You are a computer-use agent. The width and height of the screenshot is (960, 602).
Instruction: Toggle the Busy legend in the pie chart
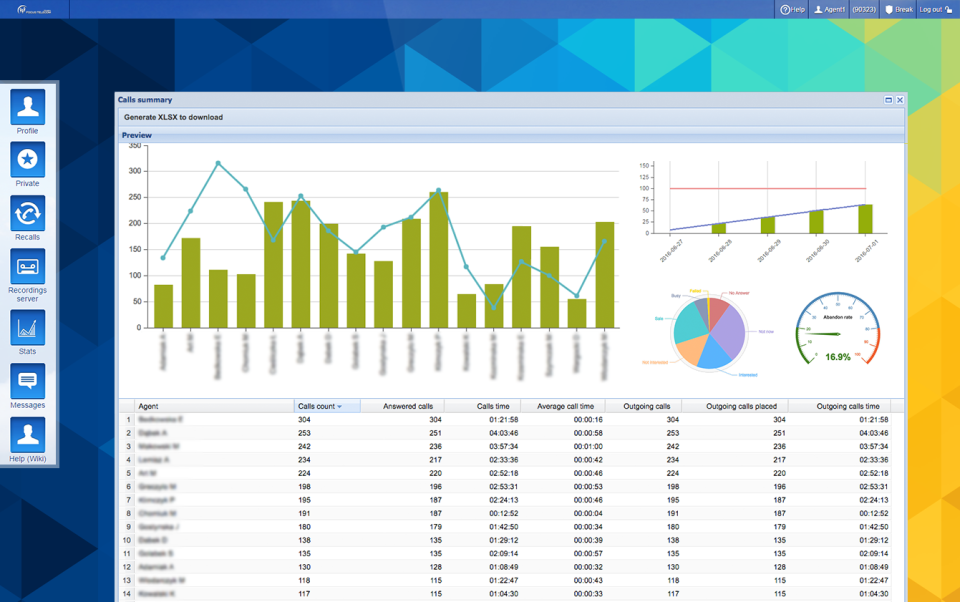(675, 296)
